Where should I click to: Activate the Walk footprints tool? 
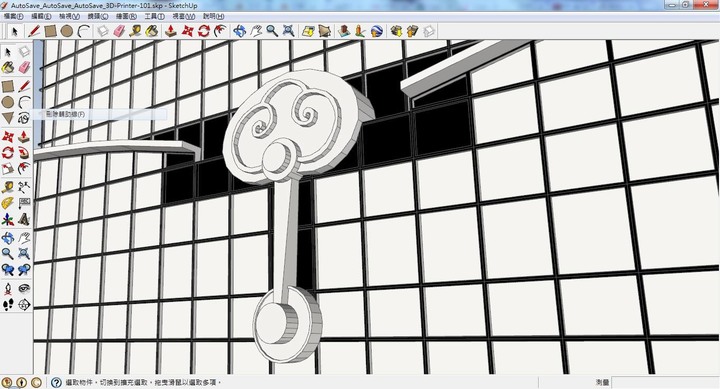tap(8, 305)
